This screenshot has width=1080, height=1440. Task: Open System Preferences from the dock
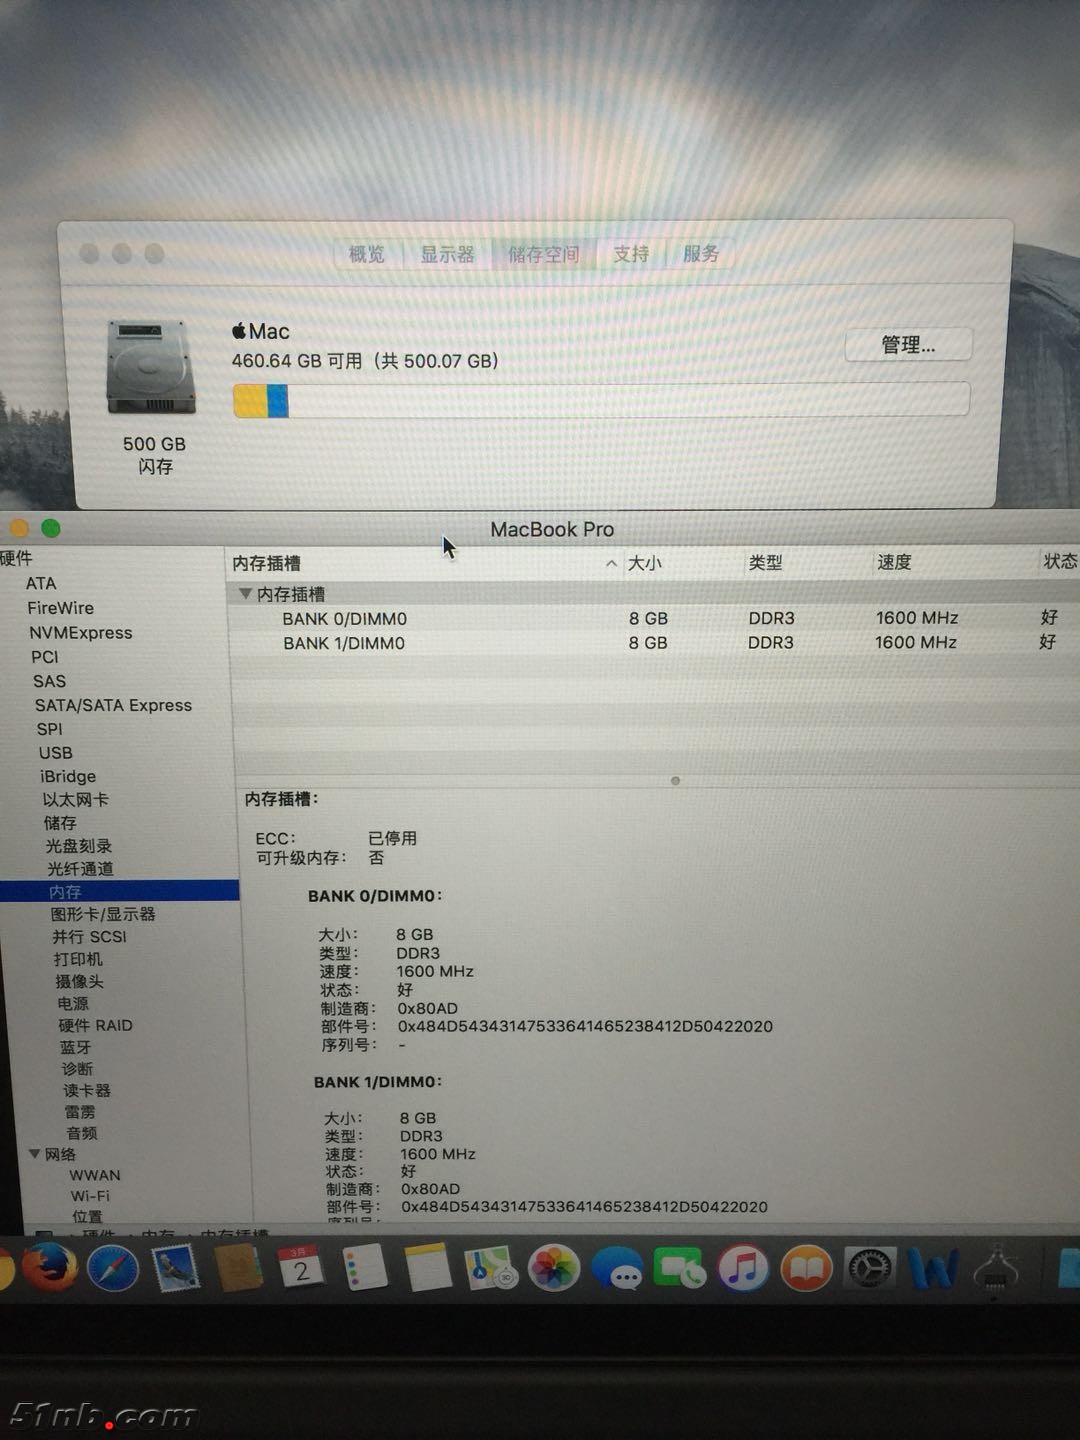(869, 1268)
